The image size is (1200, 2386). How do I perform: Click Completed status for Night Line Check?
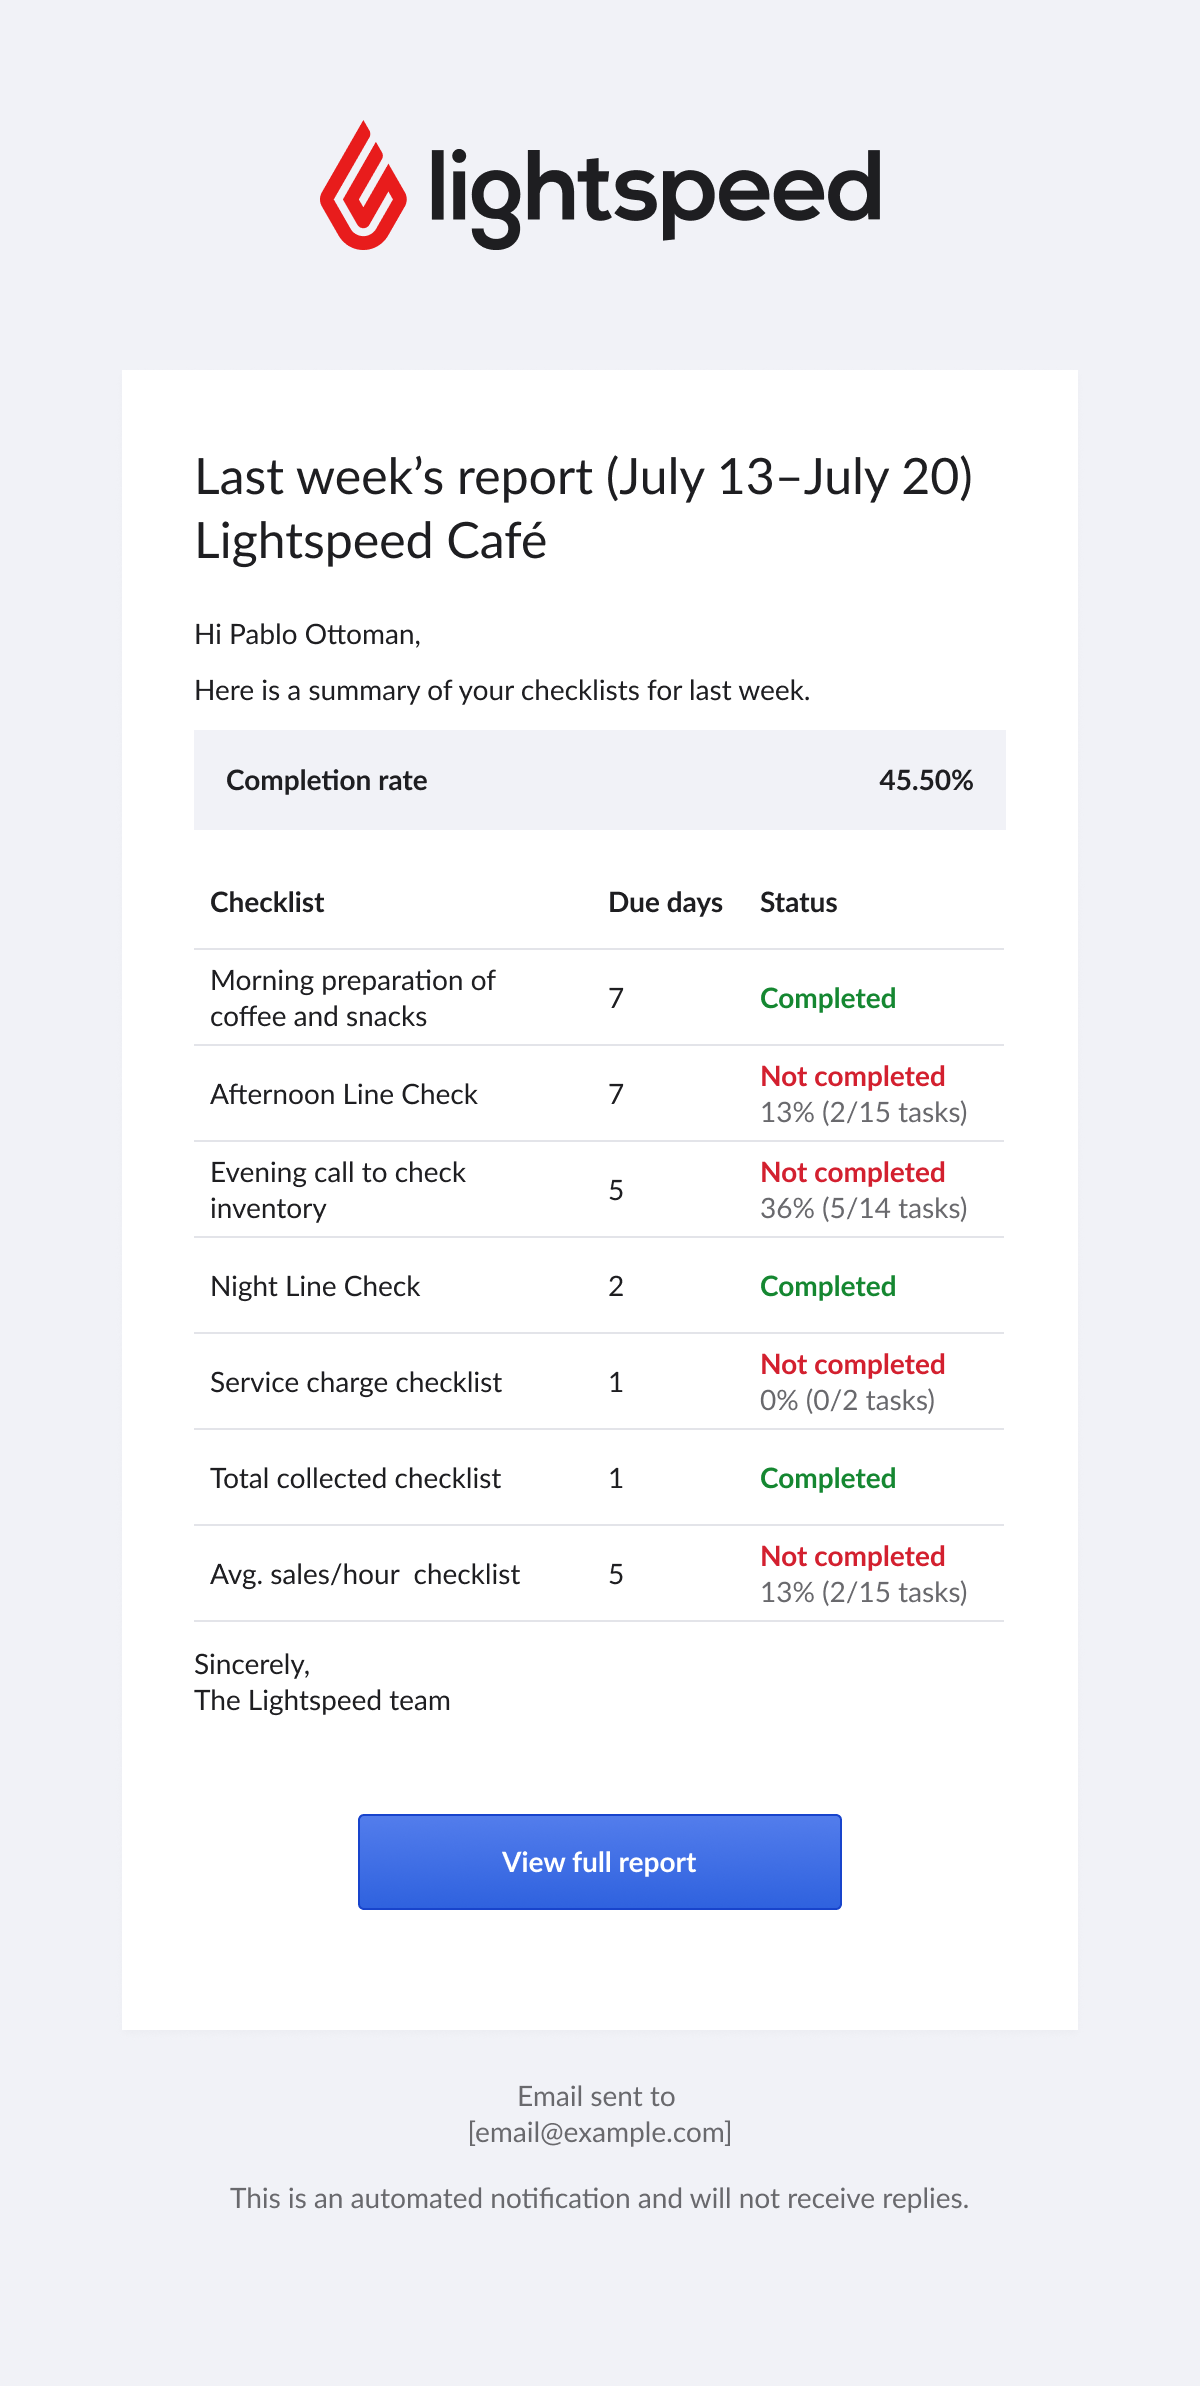click(828, 1286)
